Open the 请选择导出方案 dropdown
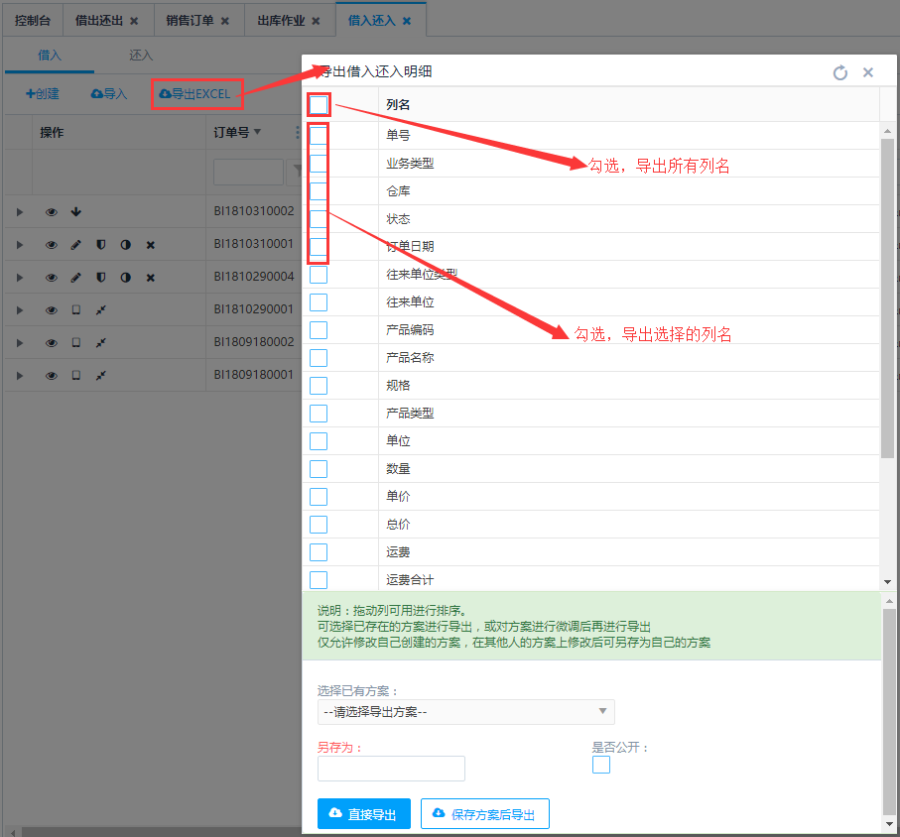The image size is (900, 837). (x=466, y=712)
